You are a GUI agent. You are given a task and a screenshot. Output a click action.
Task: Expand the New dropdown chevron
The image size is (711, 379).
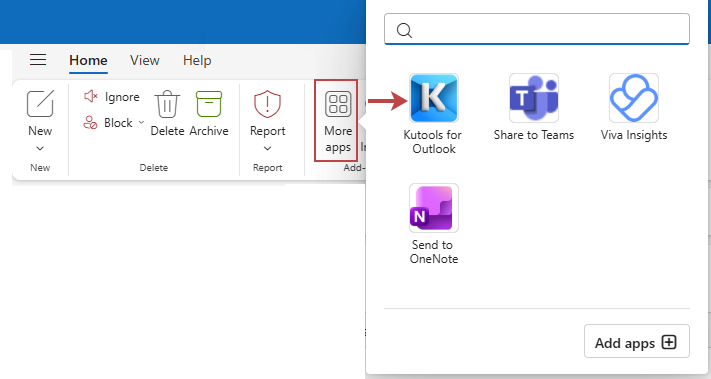click(x=40, y=148)
